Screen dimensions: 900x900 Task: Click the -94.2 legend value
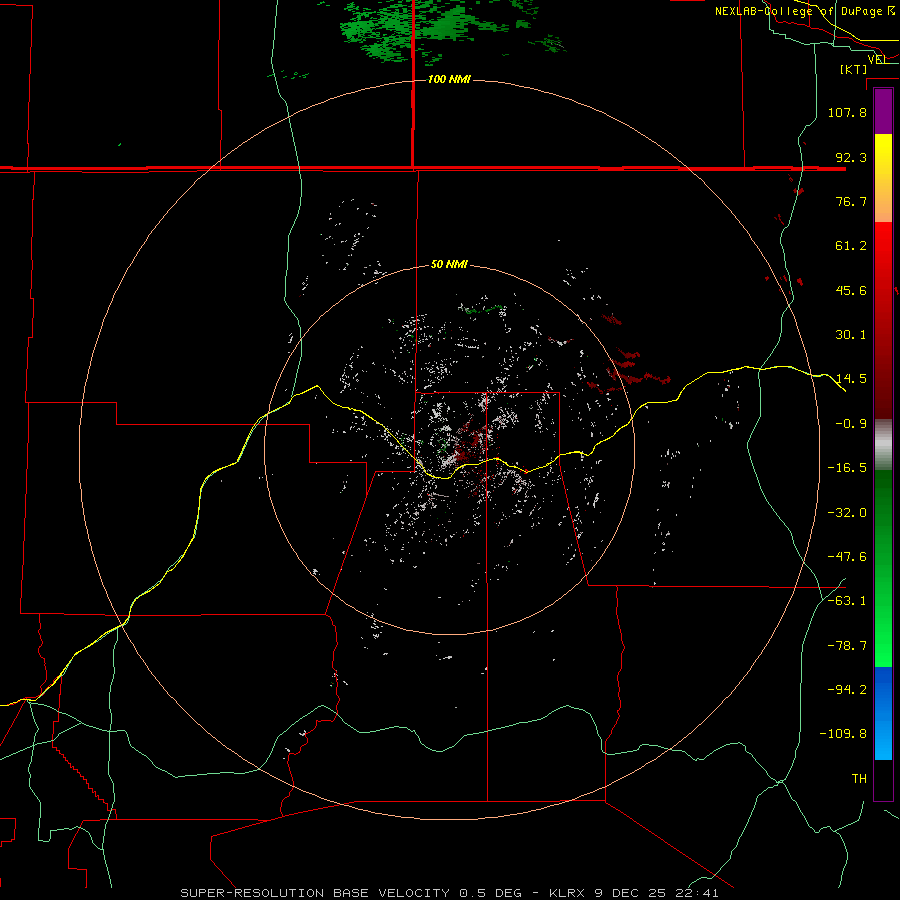pos(847,690)
